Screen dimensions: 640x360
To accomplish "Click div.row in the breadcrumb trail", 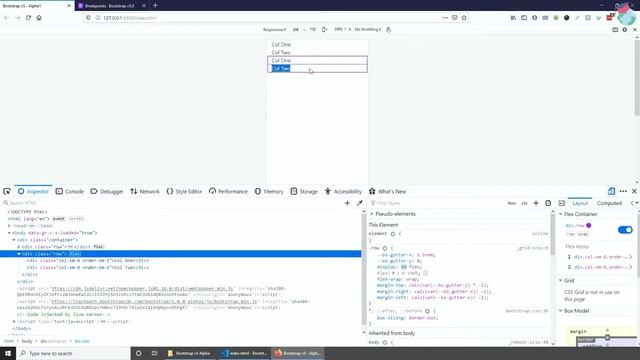I will 82,341.
